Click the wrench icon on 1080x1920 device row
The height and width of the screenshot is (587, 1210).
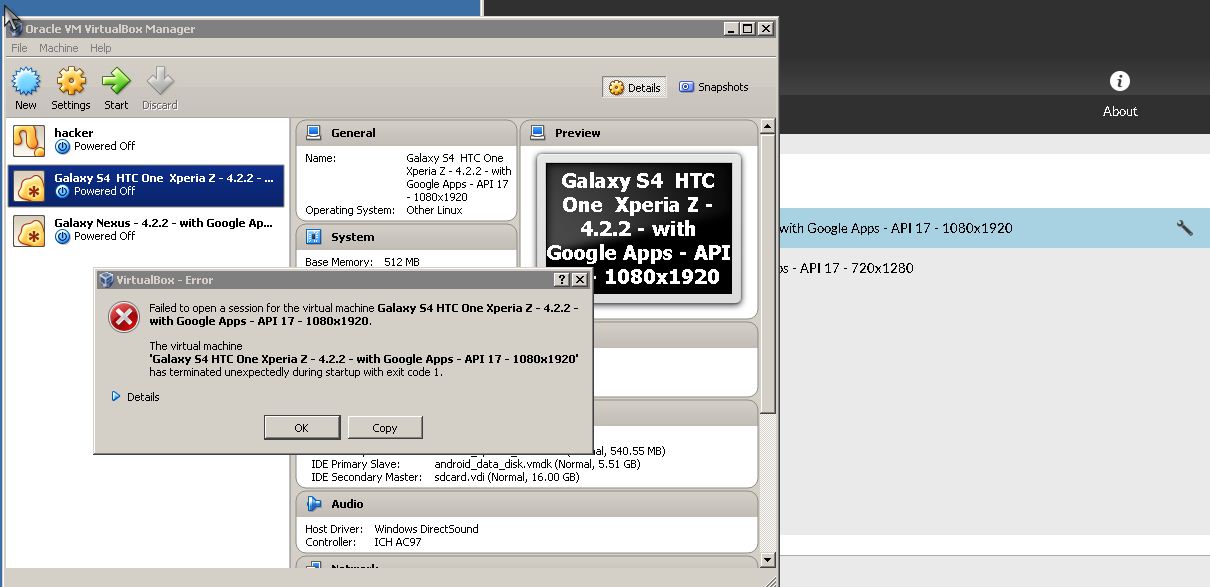tap(1185, 228)
